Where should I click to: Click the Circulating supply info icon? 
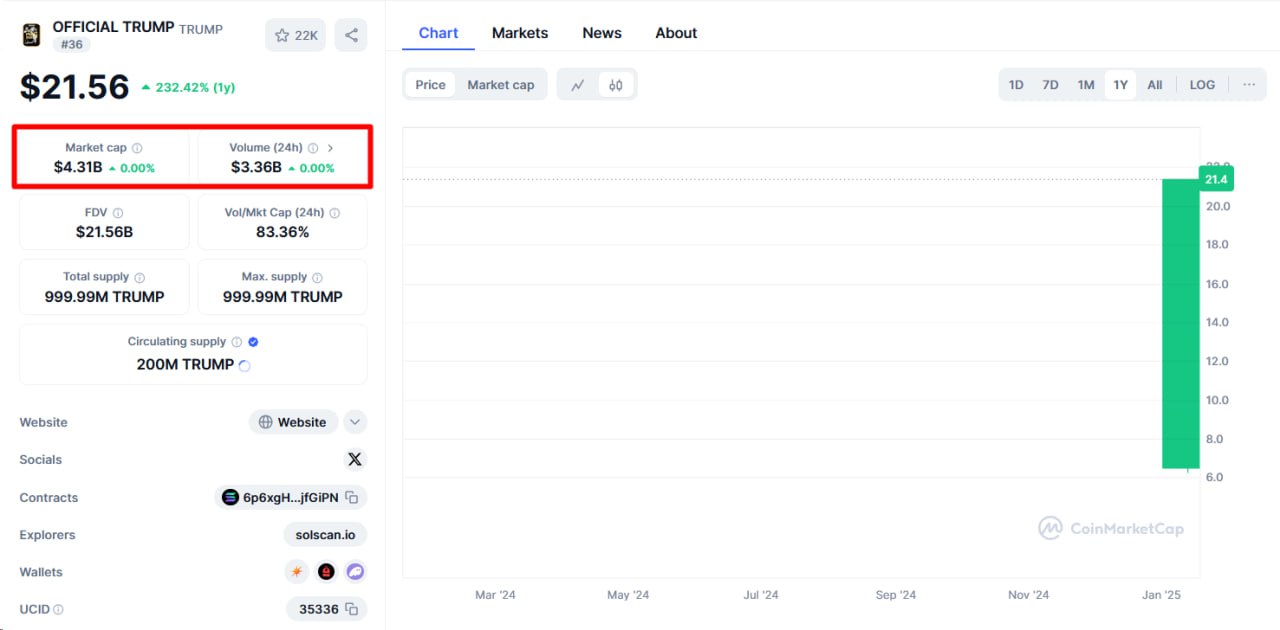[237, 342]
